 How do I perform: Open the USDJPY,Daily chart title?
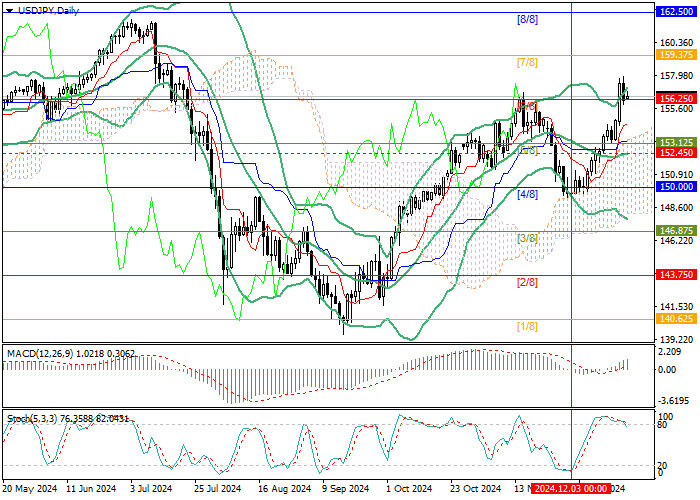click(46, 8)
